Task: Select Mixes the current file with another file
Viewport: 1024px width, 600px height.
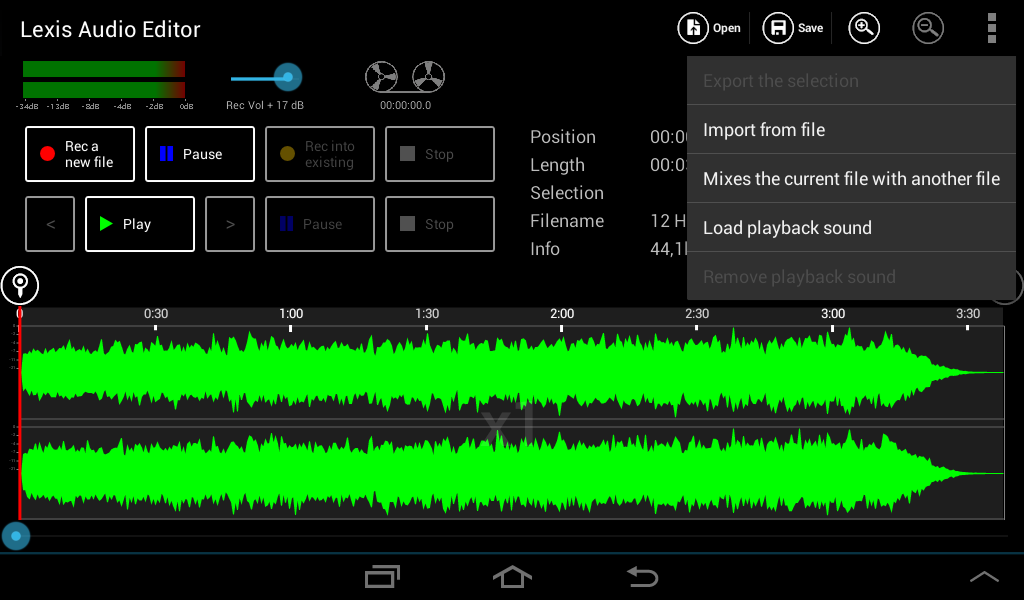Action: (x=852, y=179)
